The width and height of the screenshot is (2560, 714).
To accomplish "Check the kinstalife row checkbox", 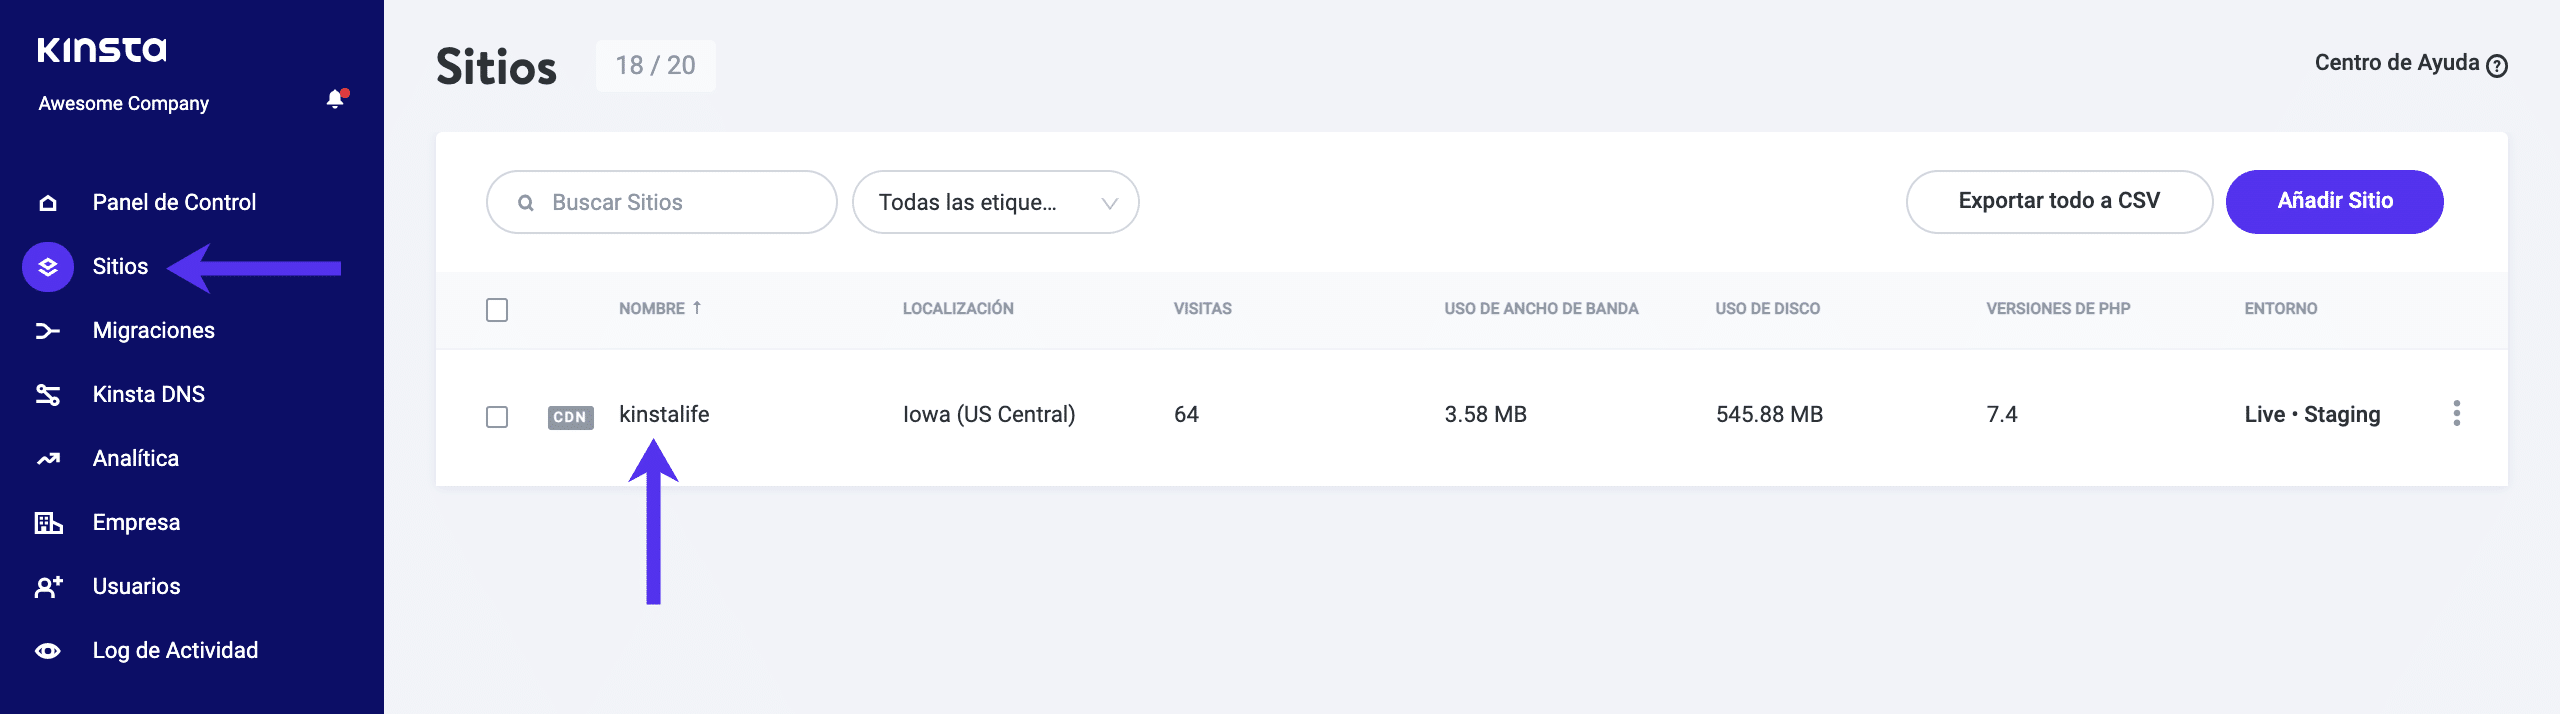I will pos(497,416).
